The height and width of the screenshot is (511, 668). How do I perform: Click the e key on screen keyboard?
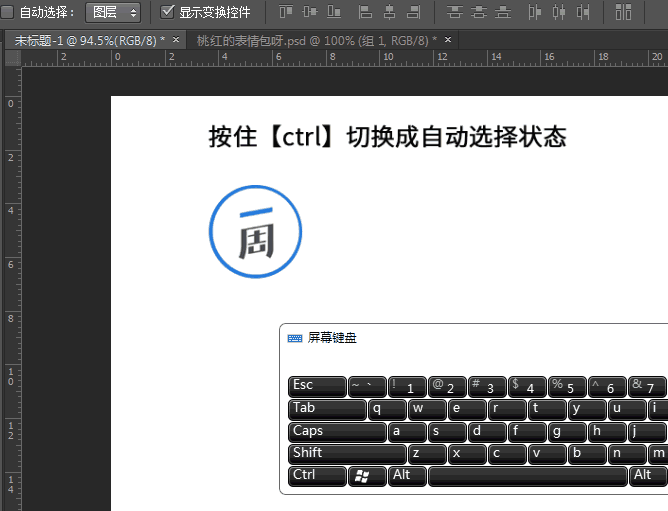tap(467, 409)
